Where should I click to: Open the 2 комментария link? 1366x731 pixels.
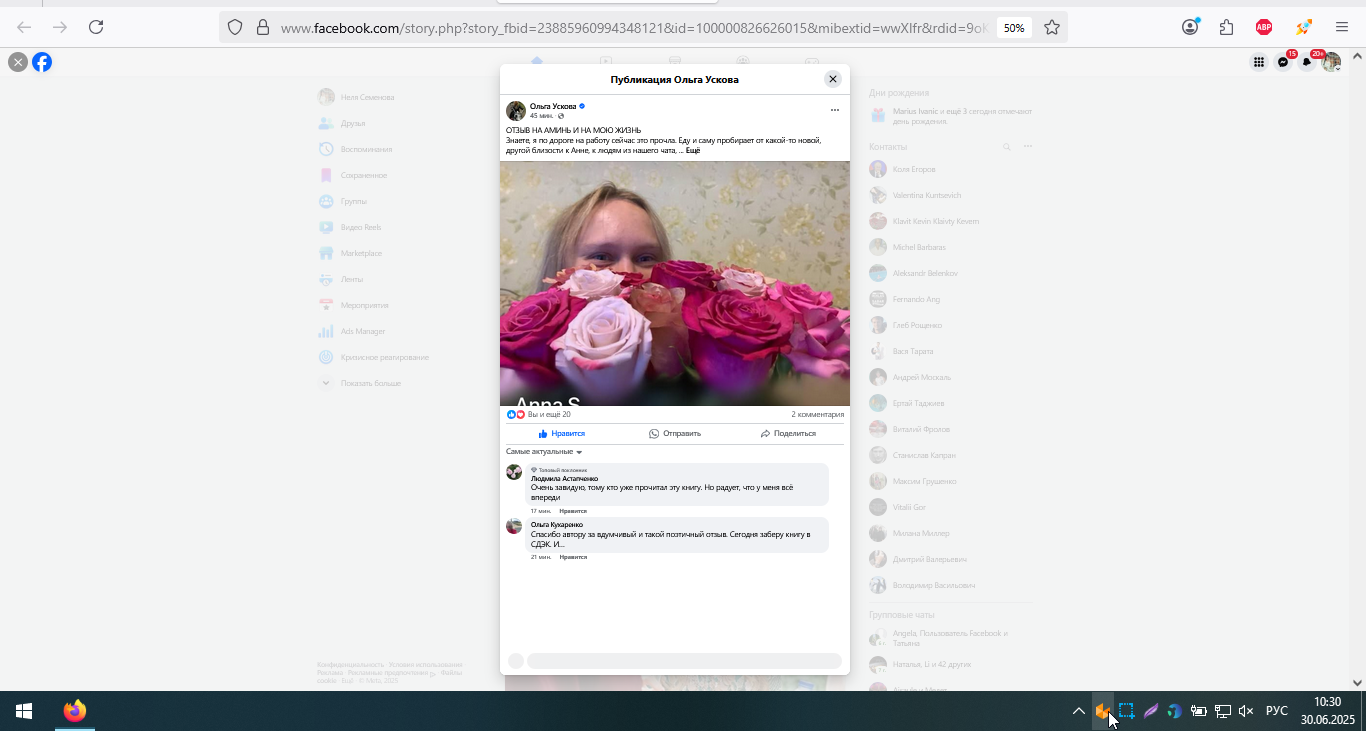click(x=818, y=414)
